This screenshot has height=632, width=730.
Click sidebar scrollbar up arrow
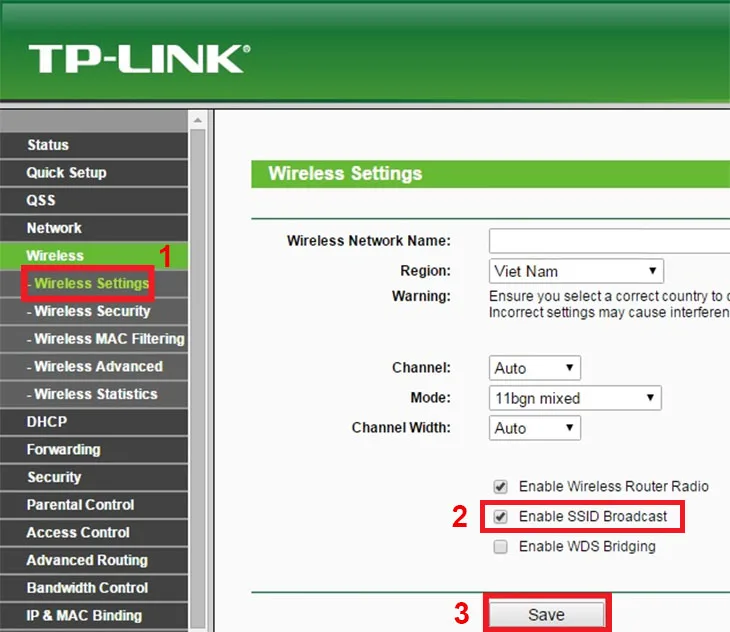click(198, 121)
